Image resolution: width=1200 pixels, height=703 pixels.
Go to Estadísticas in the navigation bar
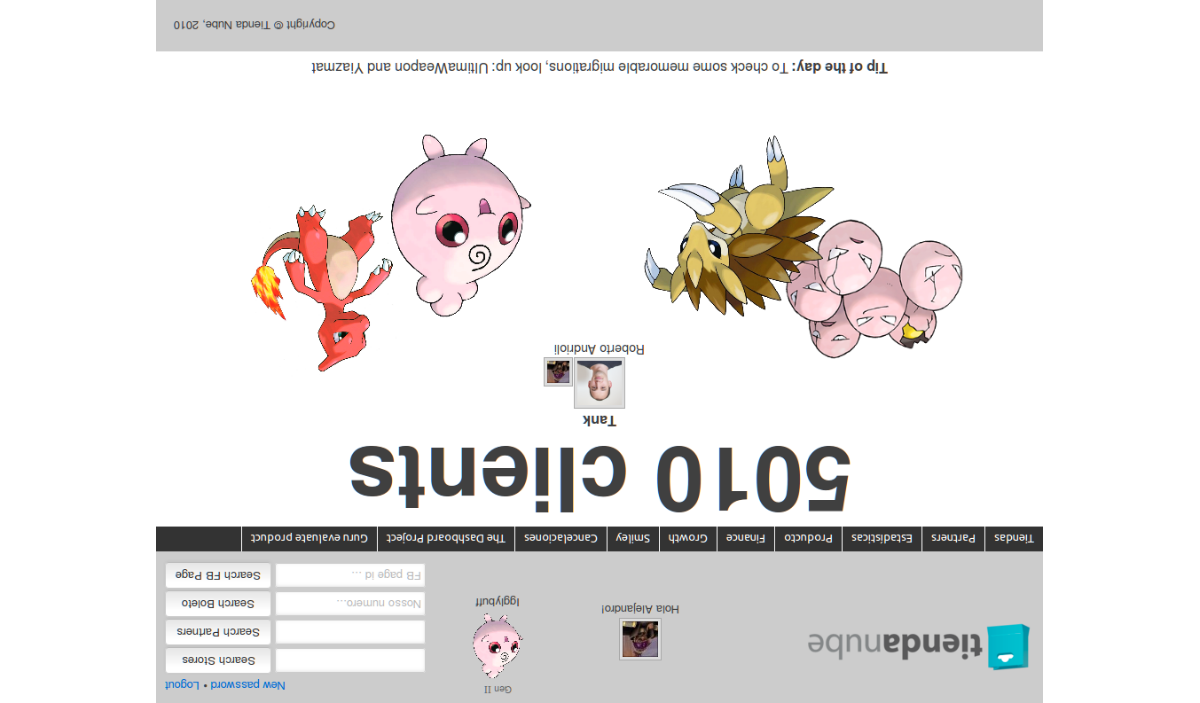click(x=882, y=539)
